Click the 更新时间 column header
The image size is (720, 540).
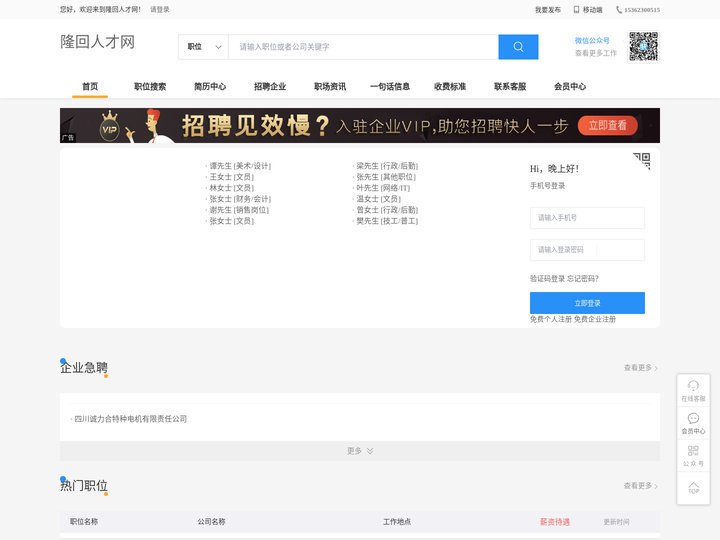click(616, 522)
